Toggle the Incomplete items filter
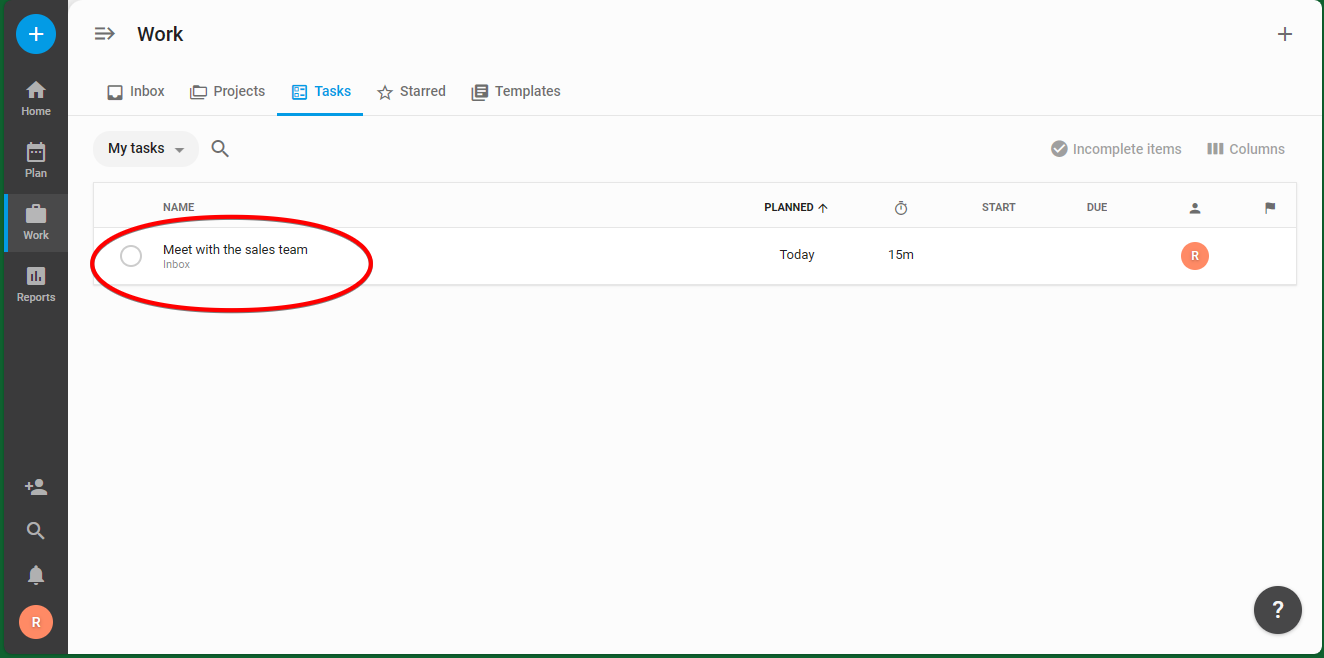 (1116, 149)
